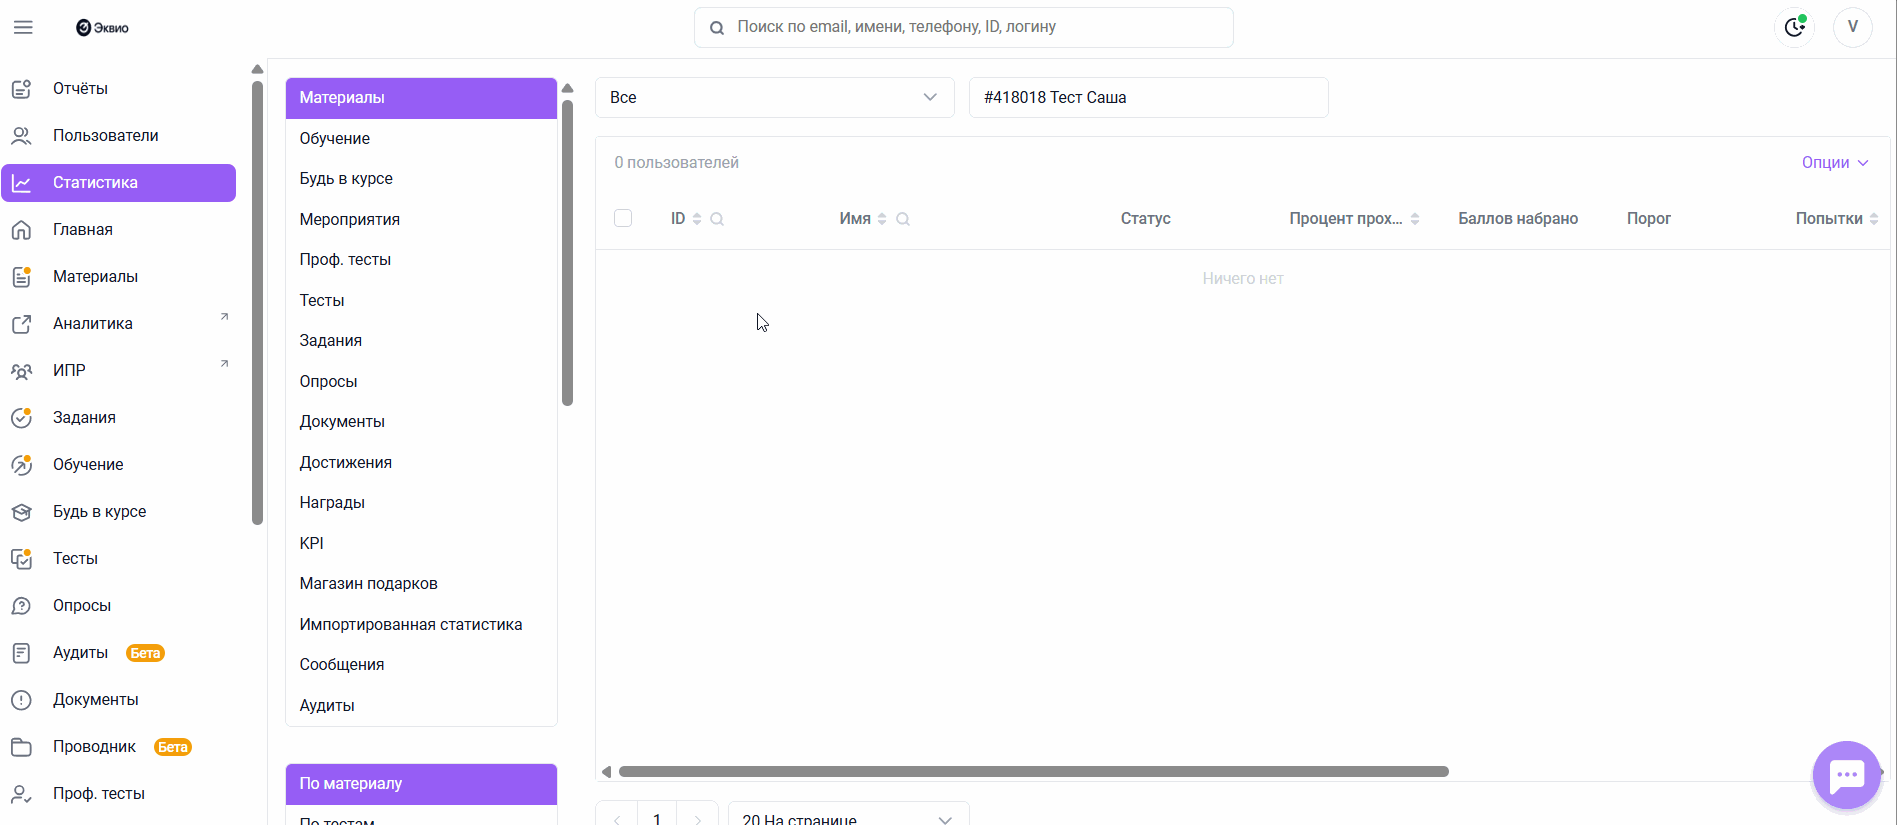Expand the Опции dropdown
Image resolution: width=1897 pixels, height=825 pixels.
1835,163
